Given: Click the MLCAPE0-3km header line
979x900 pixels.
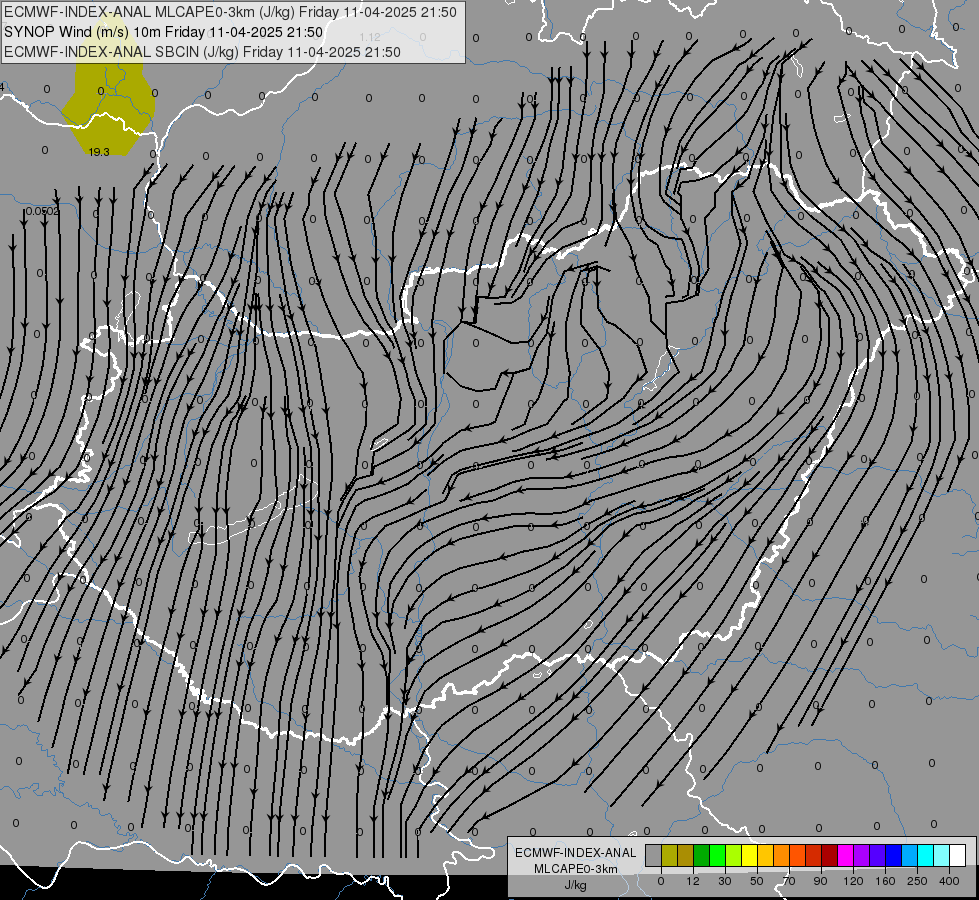Looking at the screenshot, I should (230, 12).
